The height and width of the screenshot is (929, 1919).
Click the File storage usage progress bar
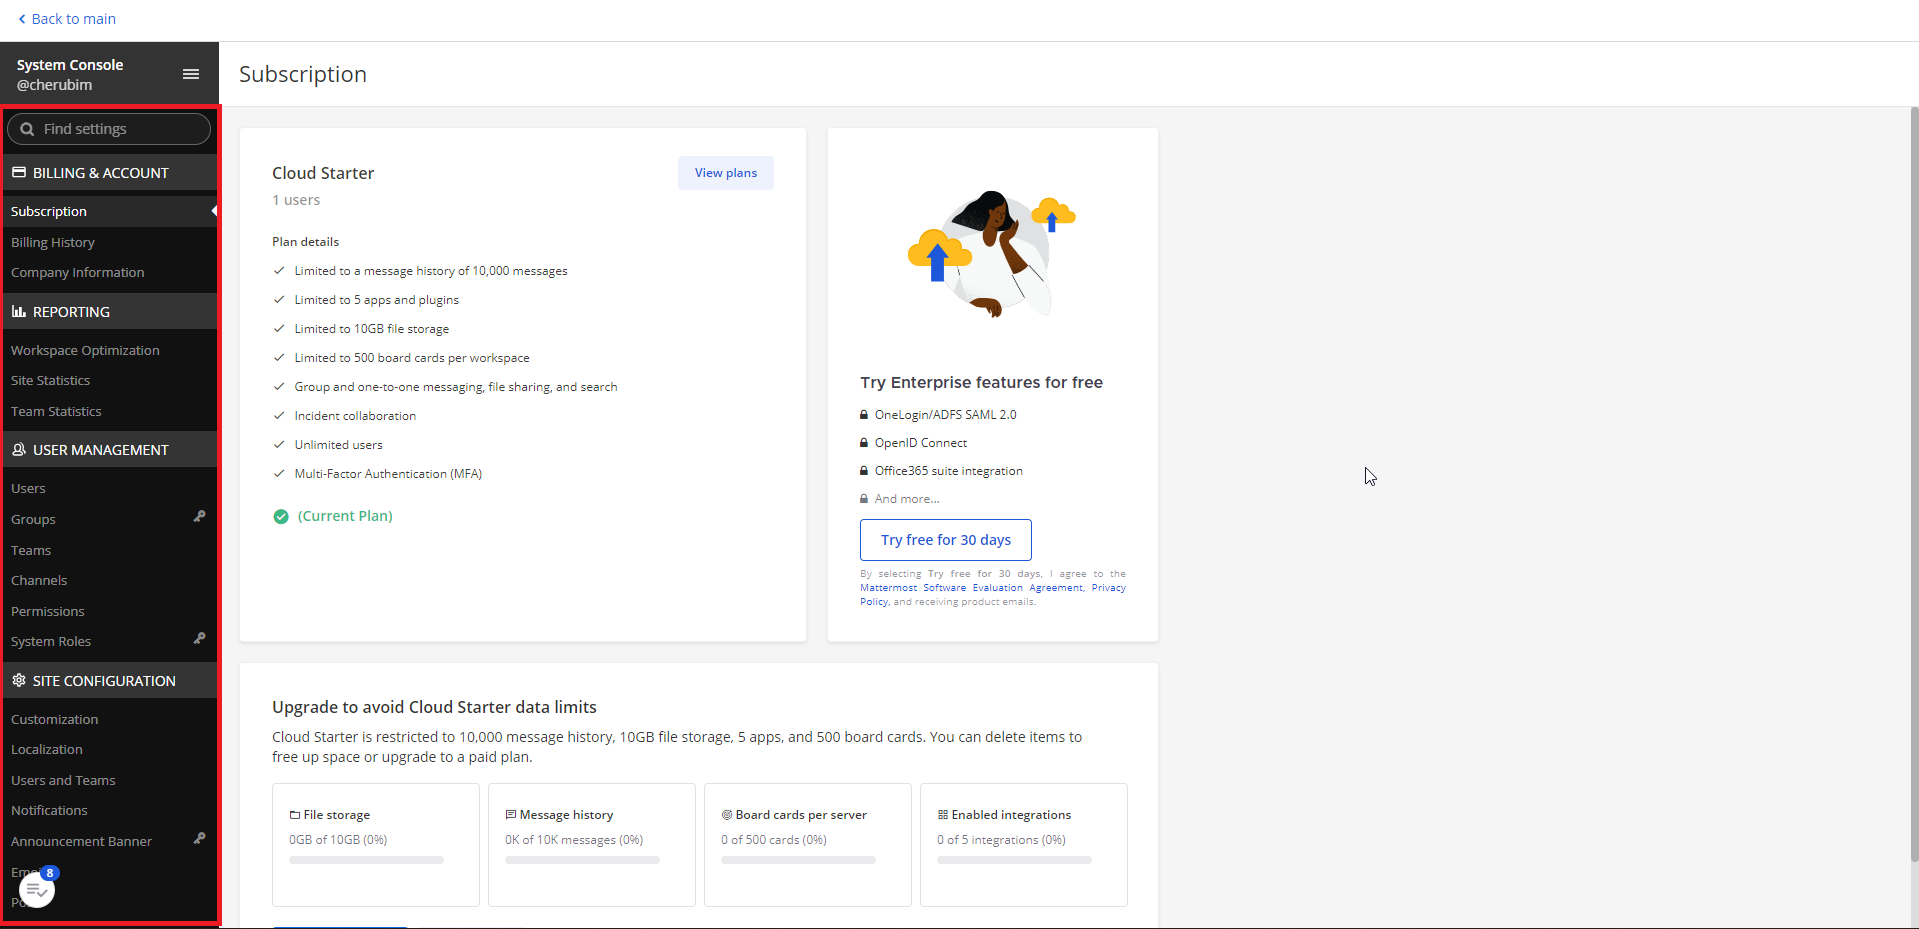(x=366, y=860)
